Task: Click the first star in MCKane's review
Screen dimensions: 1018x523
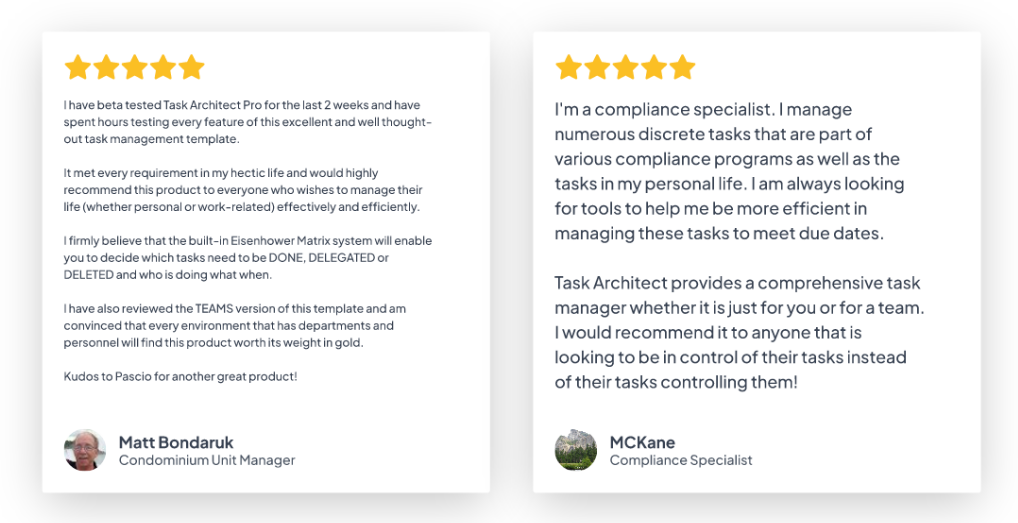Action: click(x=568, y=67)
